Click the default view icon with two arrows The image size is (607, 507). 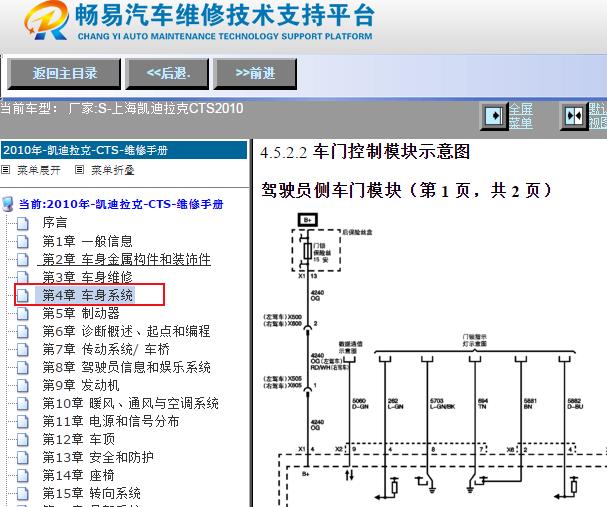click(574, 115)
